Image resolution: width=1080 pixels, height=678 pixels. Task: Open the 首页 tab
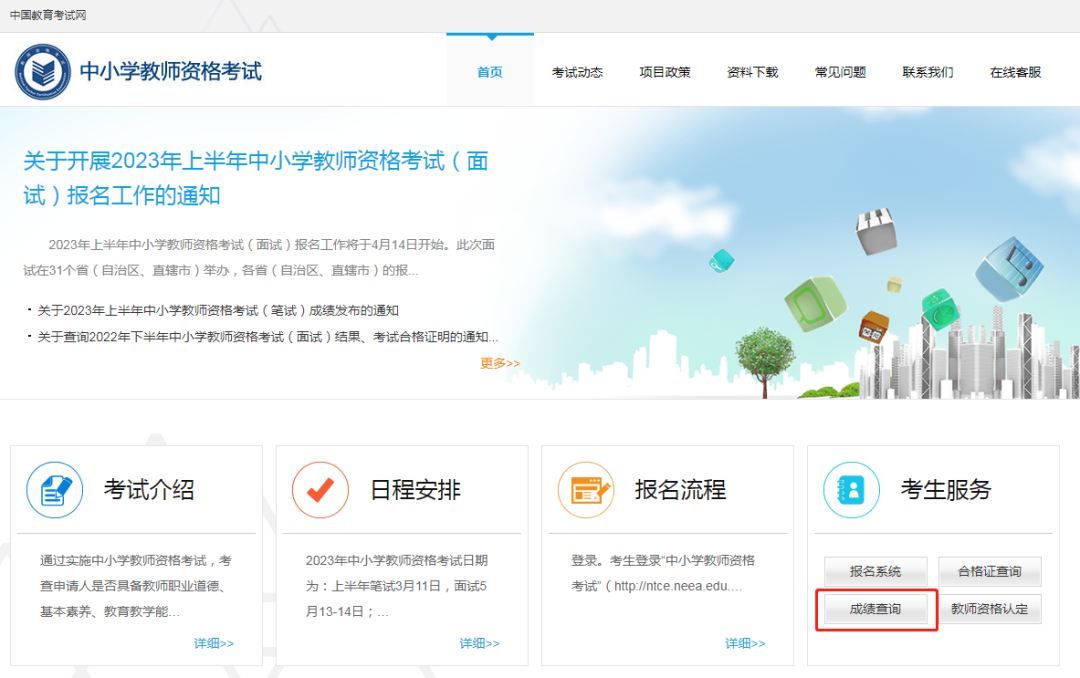490,72
